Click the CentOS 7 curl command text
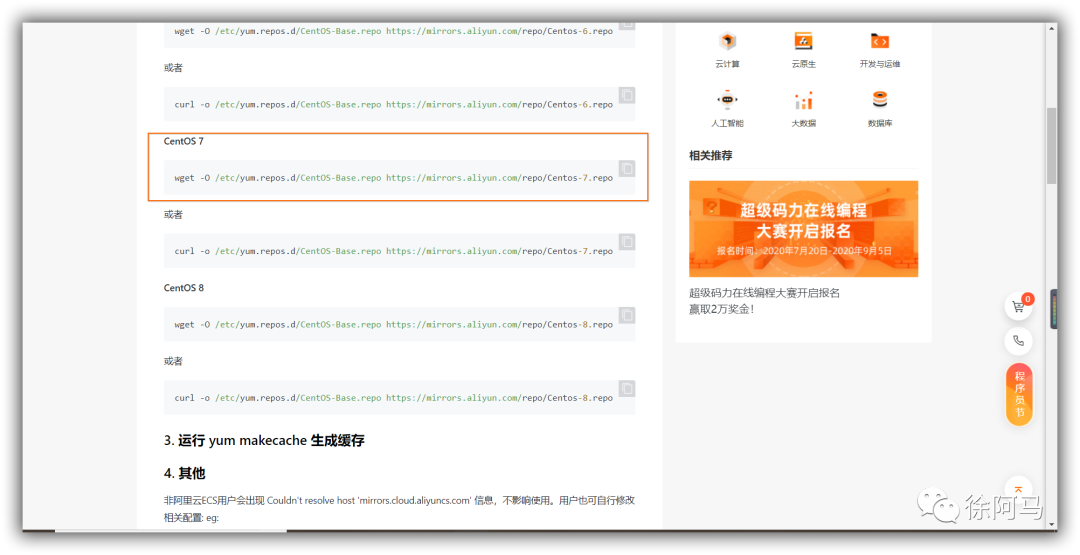The image size is (1080, 555). [x=393, y=251]
